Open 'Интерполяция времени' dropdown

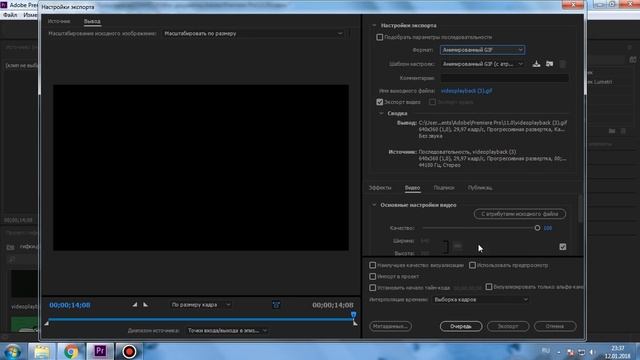coord(480,300)
